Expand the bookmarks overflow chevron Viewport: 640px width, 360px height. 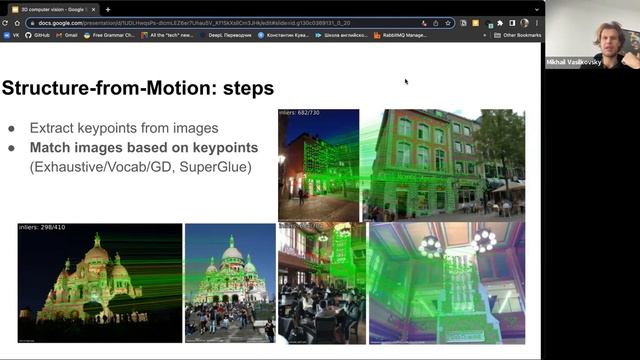pos(484,36)
